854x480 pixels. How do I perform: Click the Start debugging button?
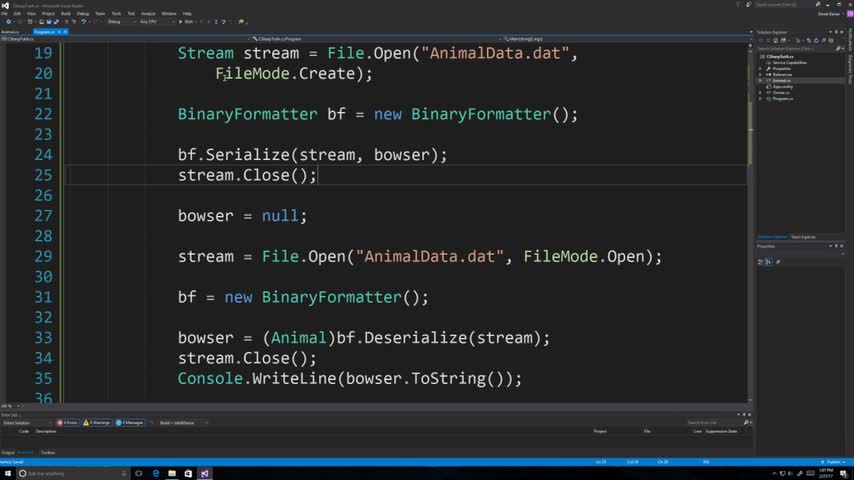pos(187,22)
